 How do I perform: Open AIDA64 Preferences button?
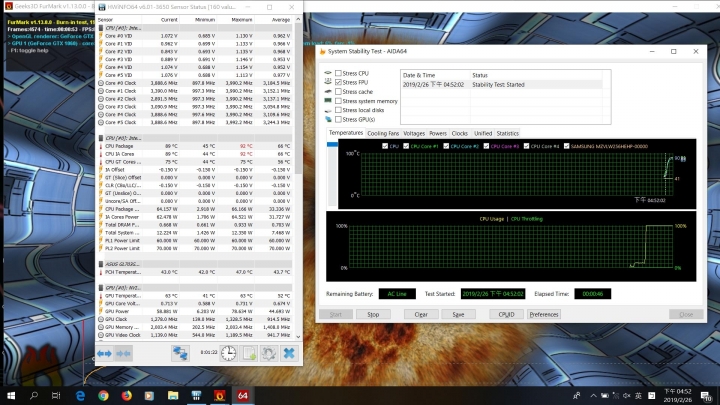pos(544,314)
